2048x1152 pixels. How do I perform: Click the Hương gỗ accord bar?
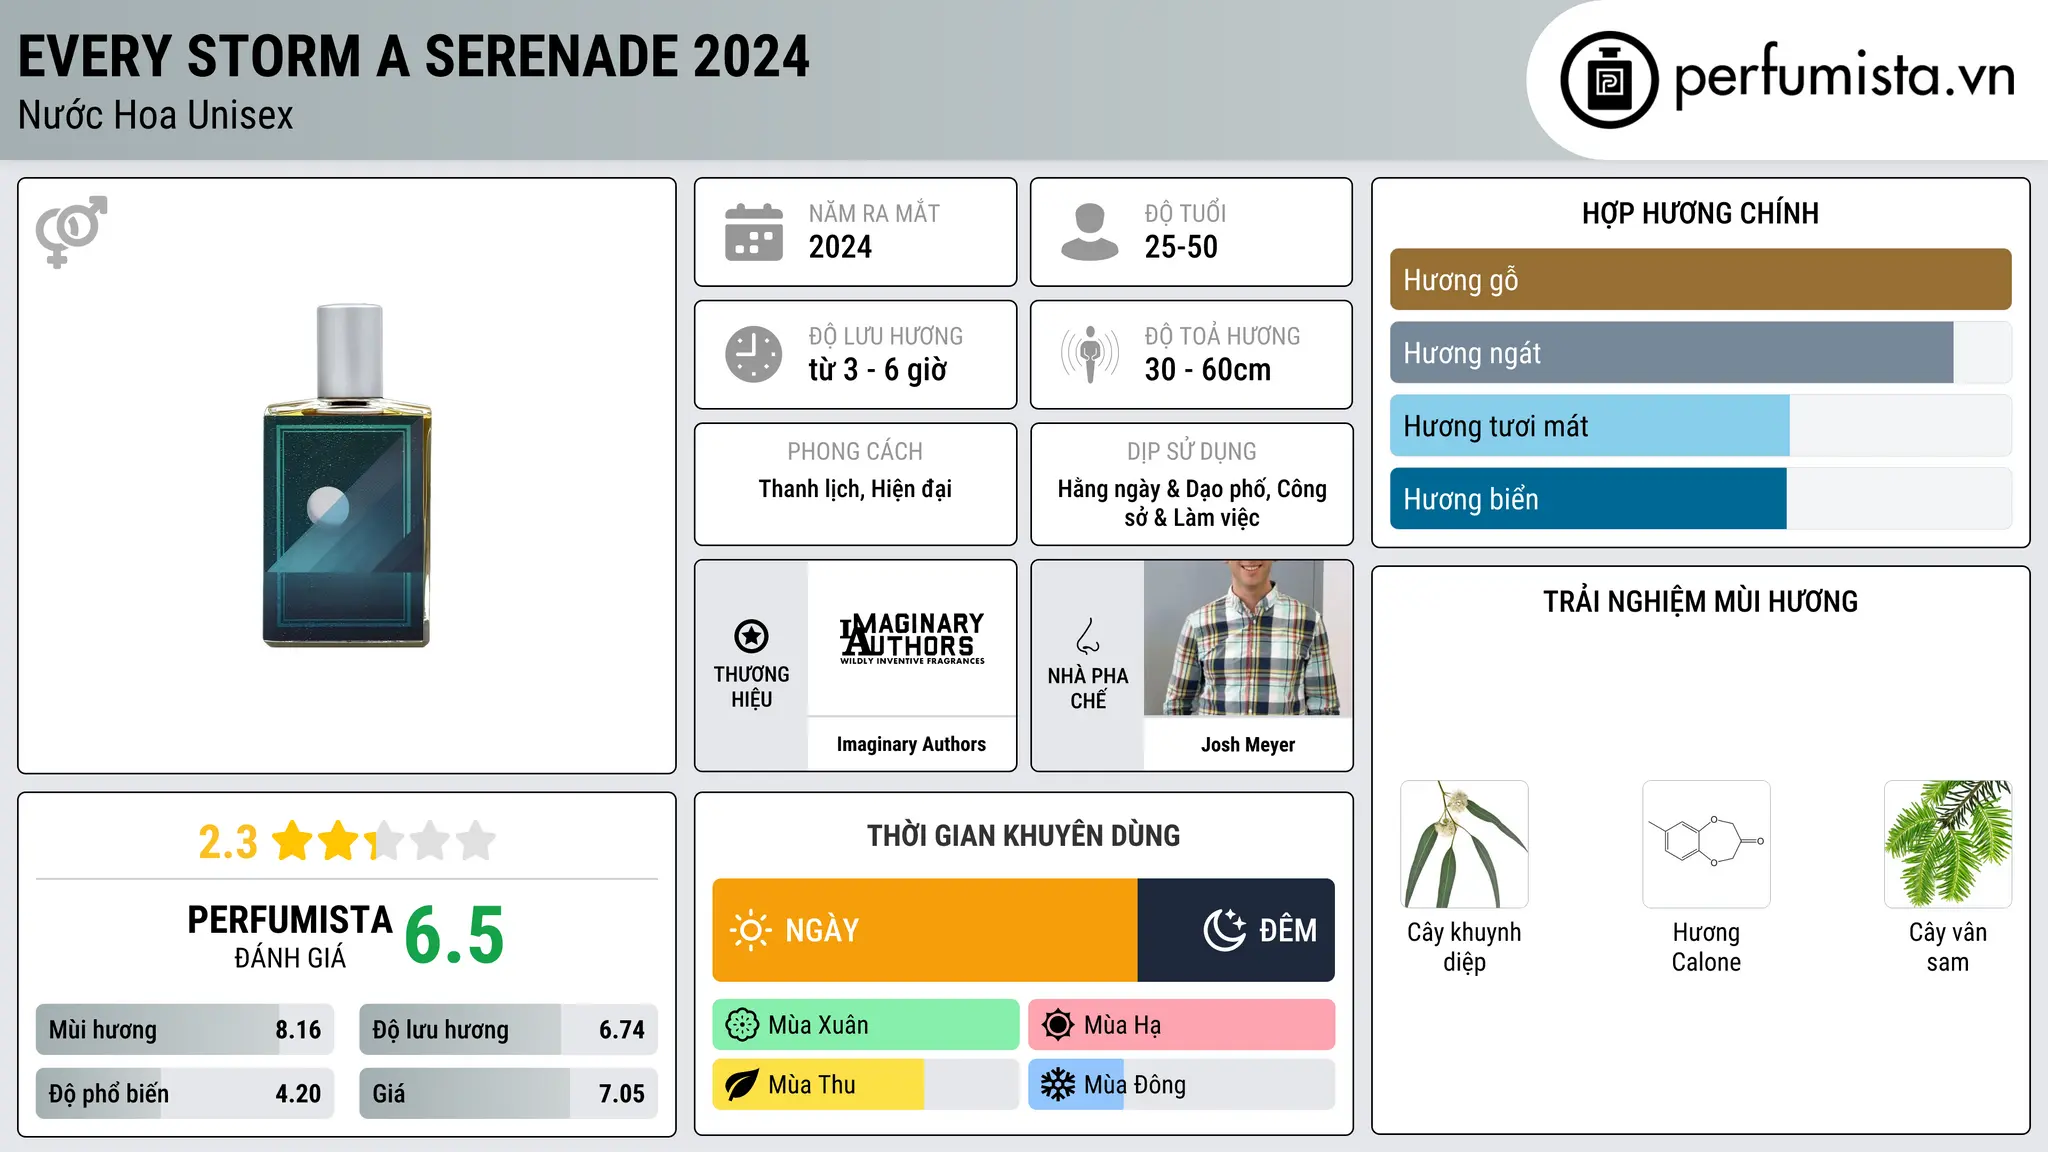(1700, 280)
